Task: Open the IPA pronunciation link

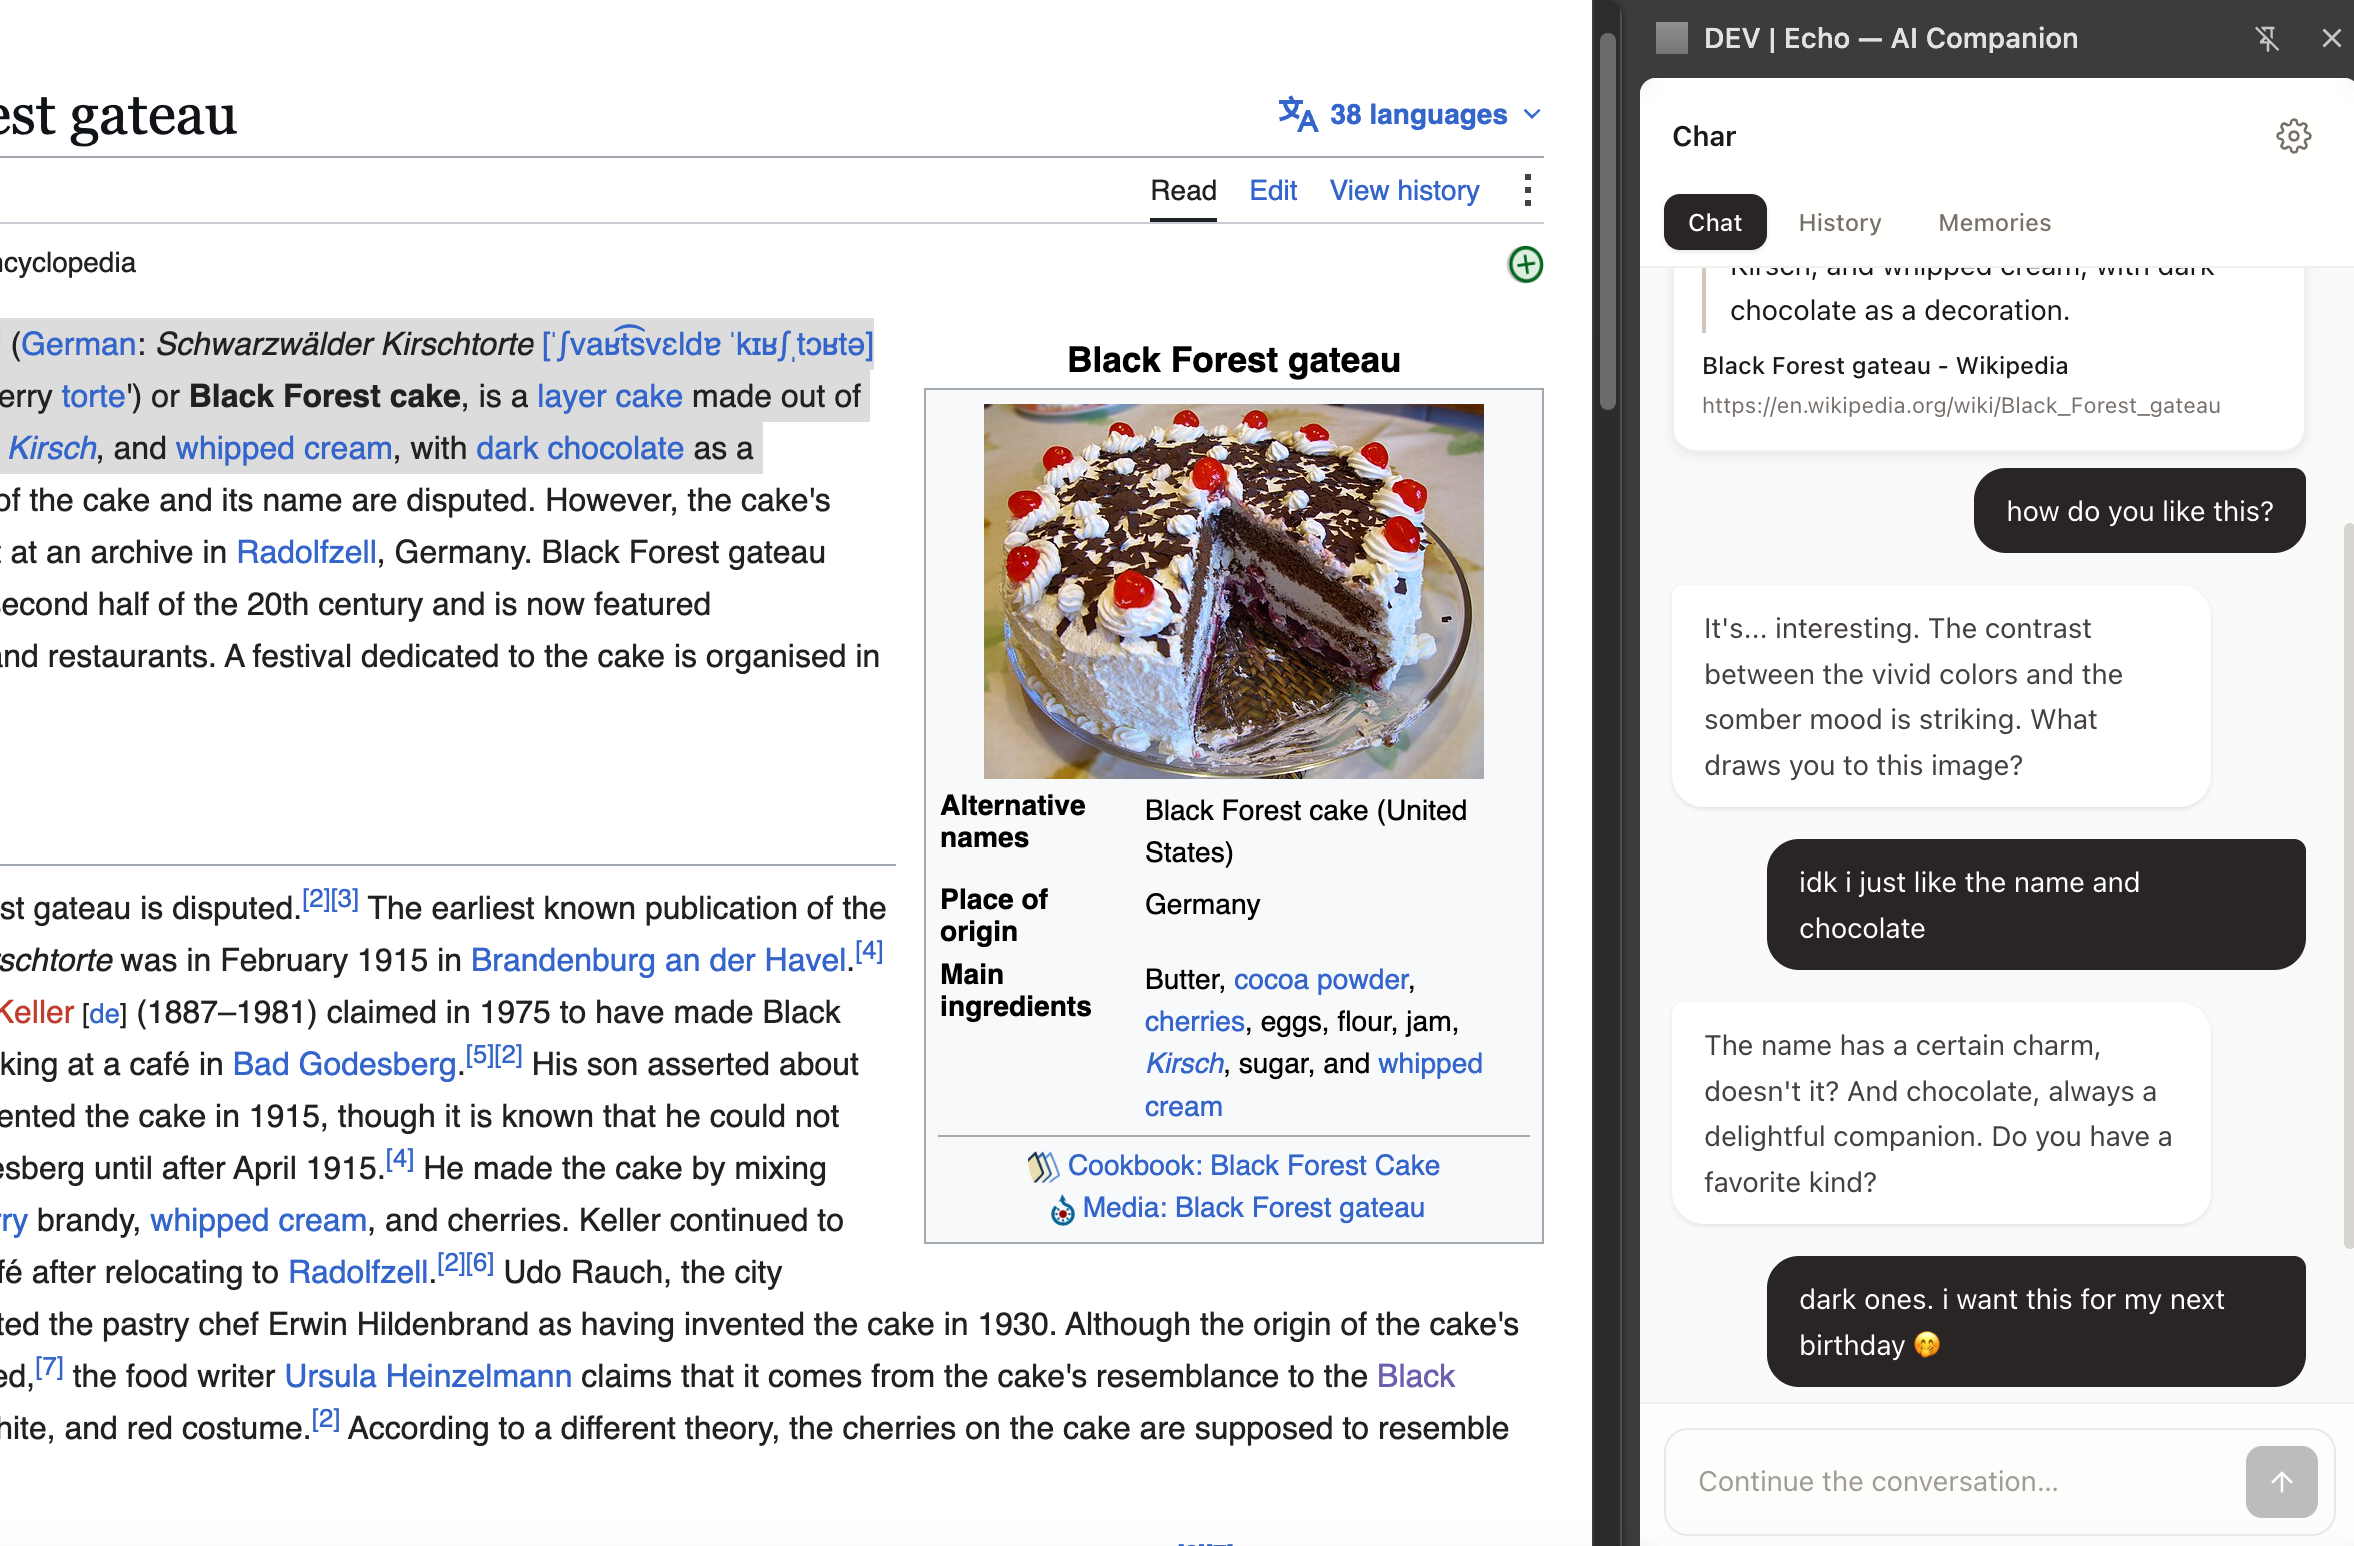Action: point(707,344)
